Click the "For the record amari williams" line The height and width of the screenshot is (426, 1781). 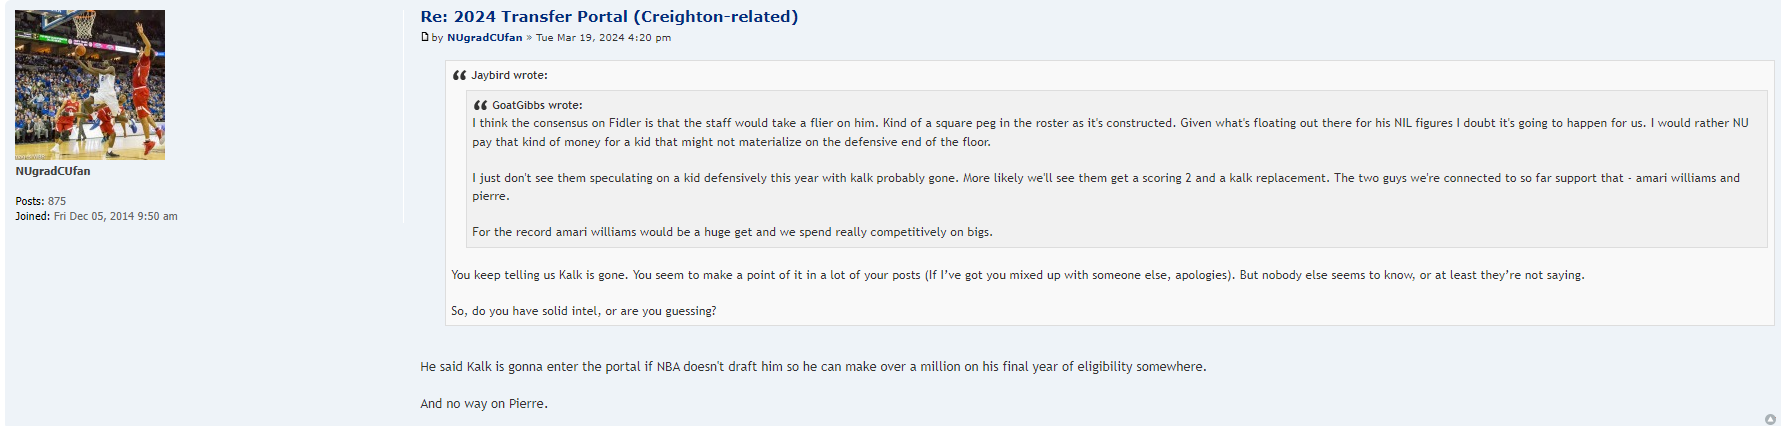coord(732,232)
